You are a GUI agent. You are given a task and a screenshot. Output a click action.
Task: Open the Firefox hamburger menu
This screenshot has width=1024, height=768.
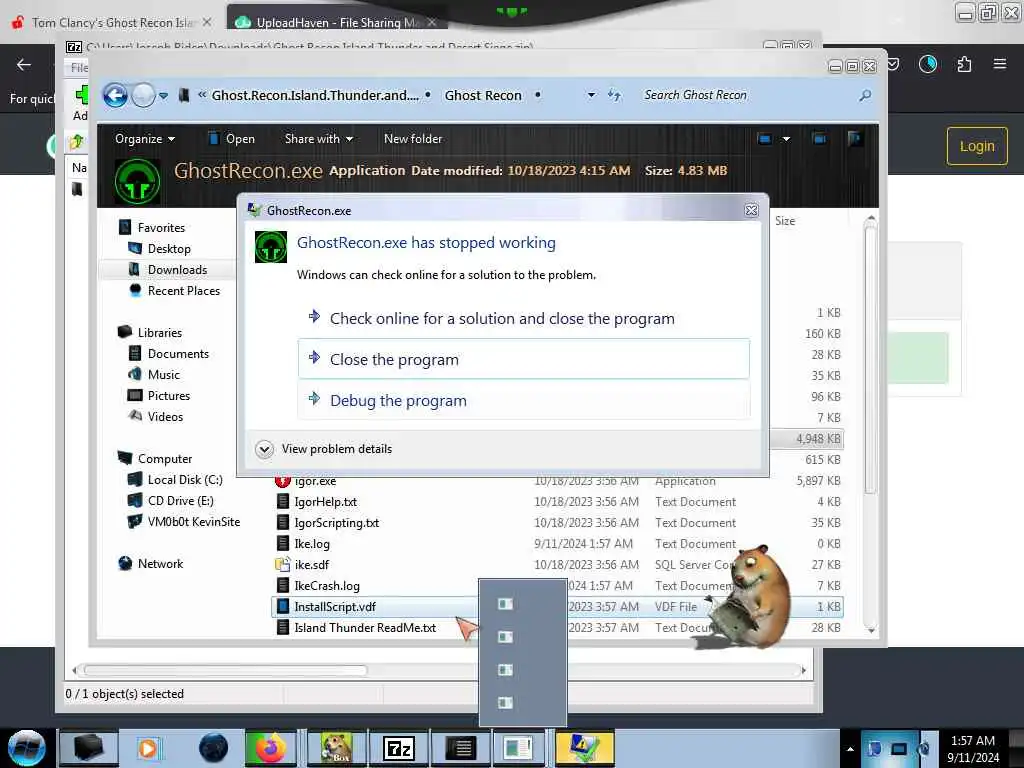999,64
